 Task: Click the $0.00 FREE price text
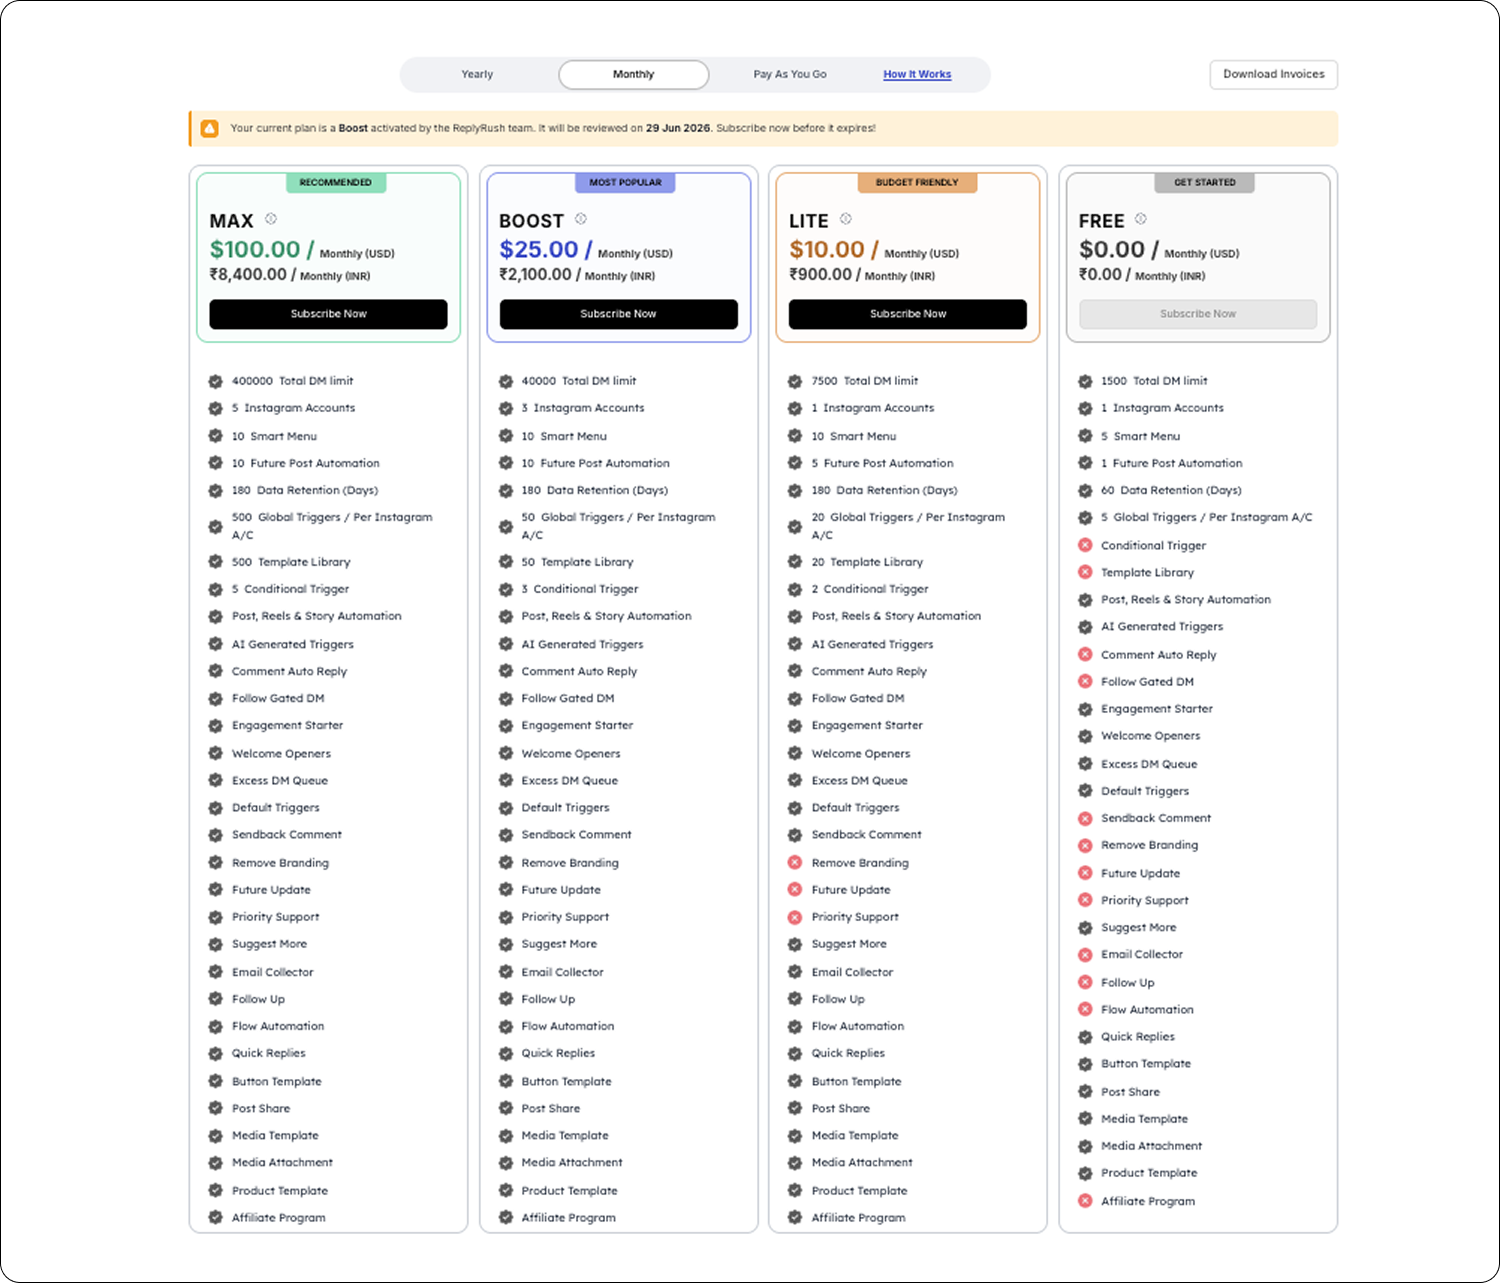[1112, 249]
